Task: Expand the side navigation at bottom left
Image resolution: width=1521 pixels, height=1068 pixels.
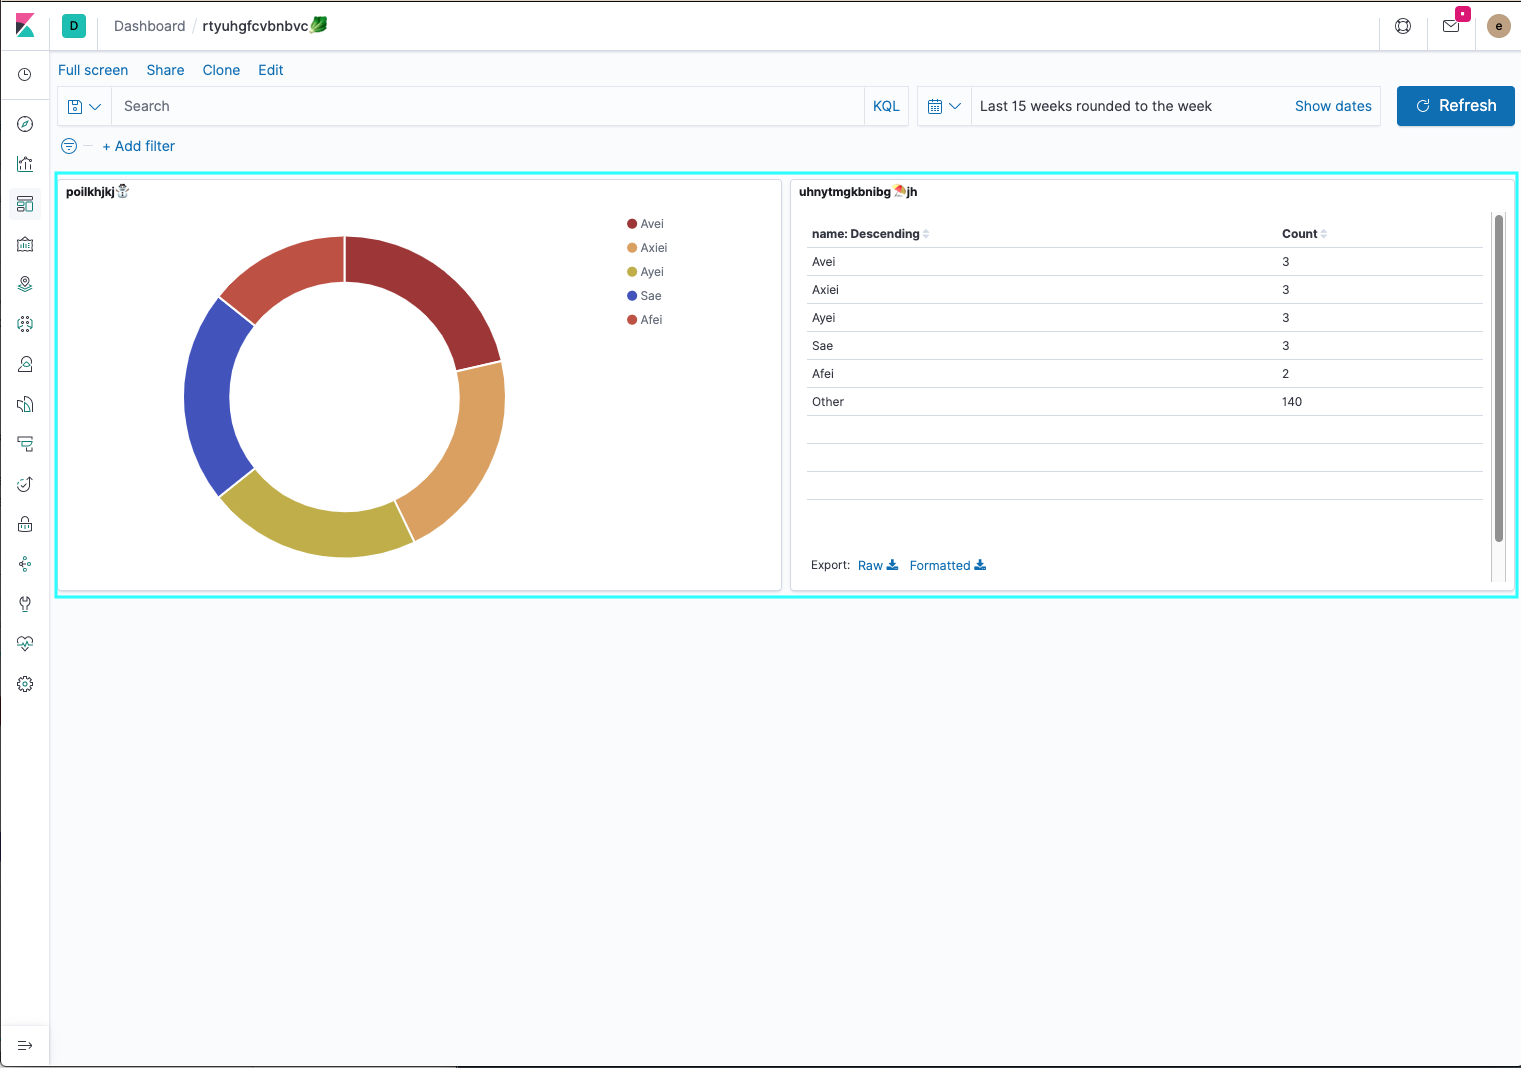Action: [x=25, y=1045]
